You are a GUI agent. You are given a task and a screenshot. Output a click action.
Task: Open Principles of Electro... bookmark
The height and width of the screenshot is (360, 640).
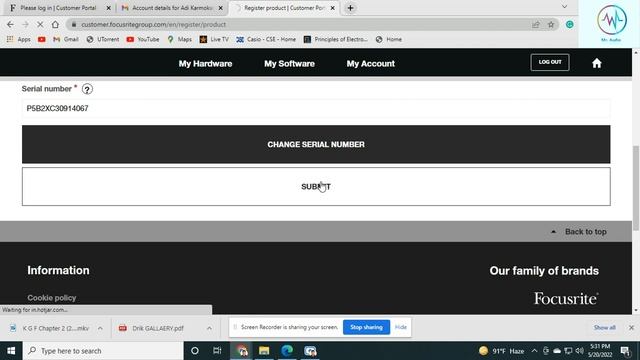336,39
